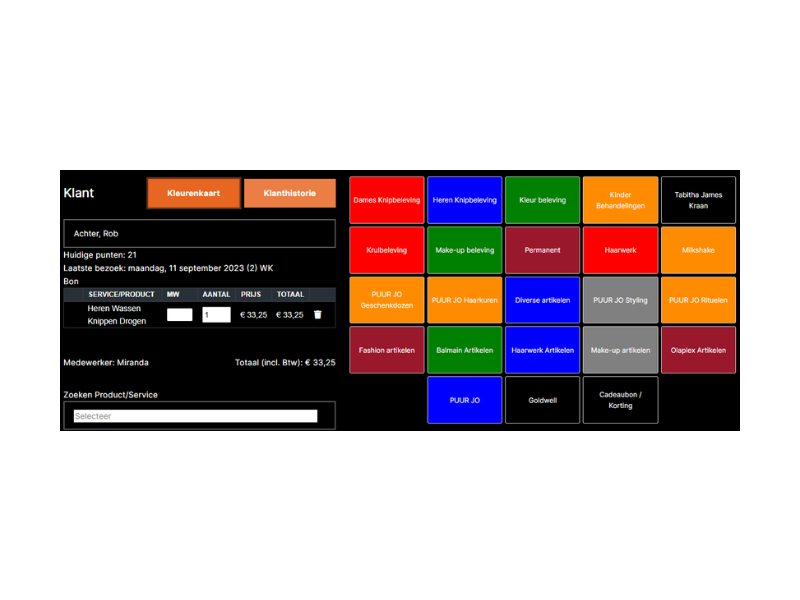
Task: Click the Aantal quantity field
Action: pyautogui.click(x=216, y=314)
